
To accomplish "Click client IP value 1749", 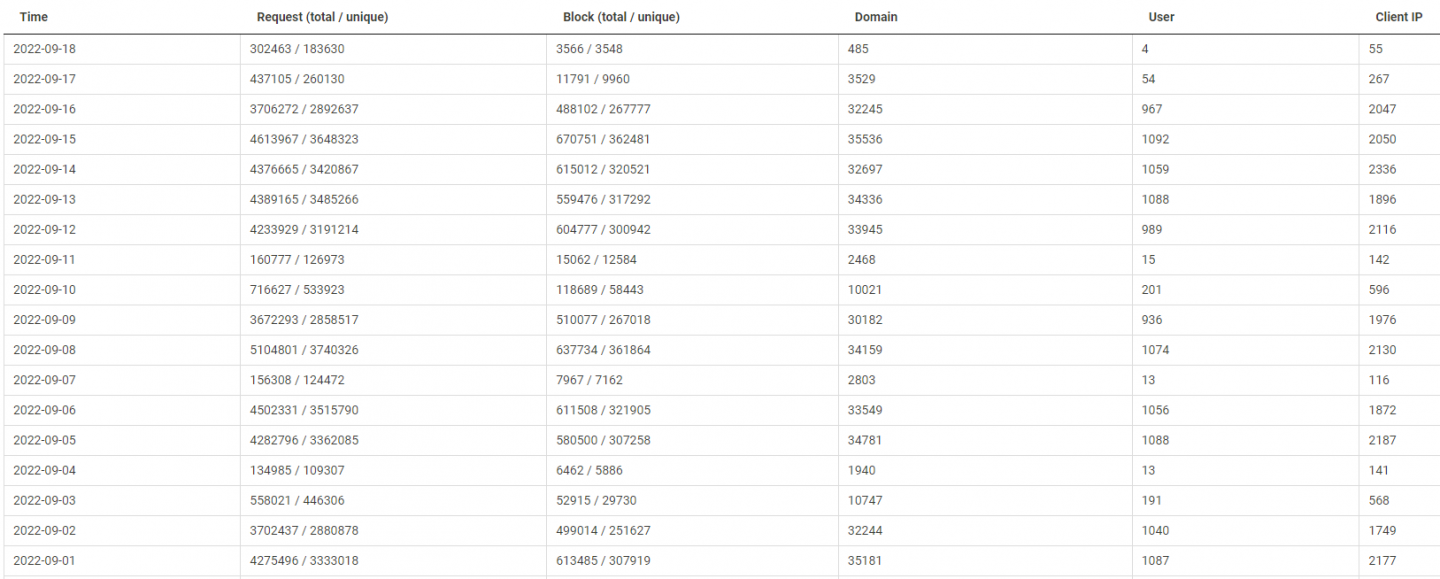I will pyautogui.click(x=1383, y=531).
